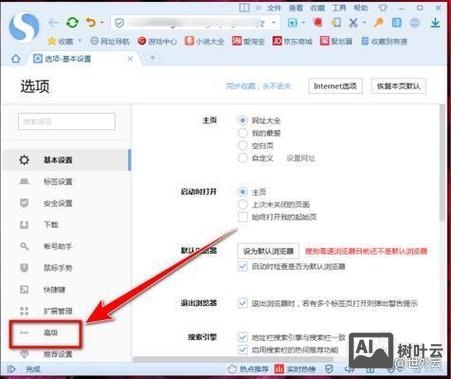
Task: Select 主页 under 启动时打开
Action: point(243,192)
